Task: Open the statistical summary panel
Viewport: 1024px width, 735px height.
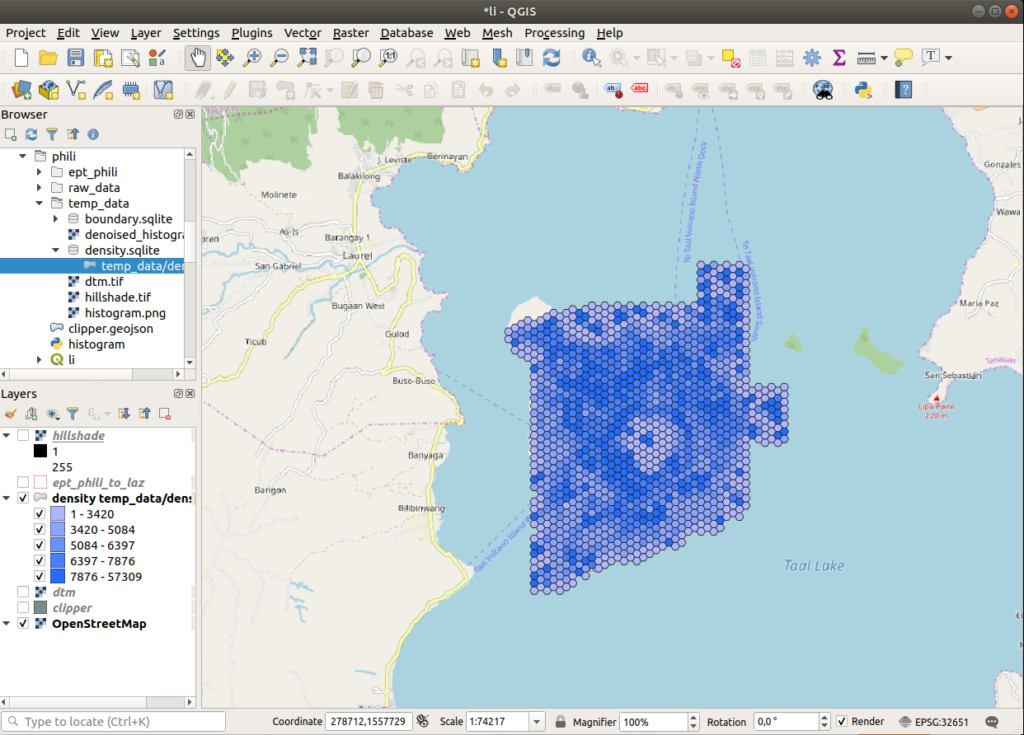Action: coord(838,57)
